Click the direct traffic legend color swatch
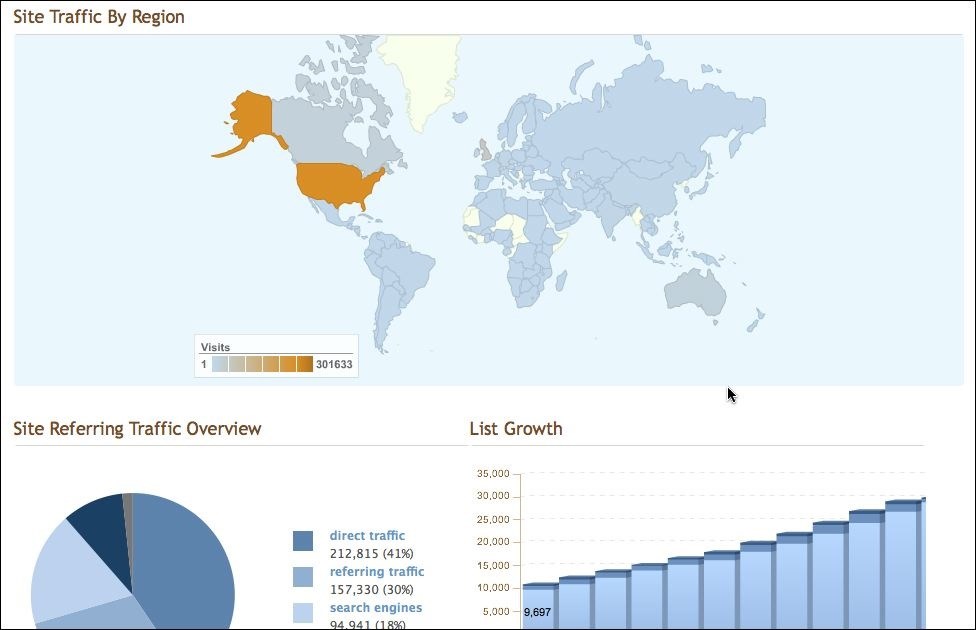Screen dimensions: 976x630 [x=303, y=541]
